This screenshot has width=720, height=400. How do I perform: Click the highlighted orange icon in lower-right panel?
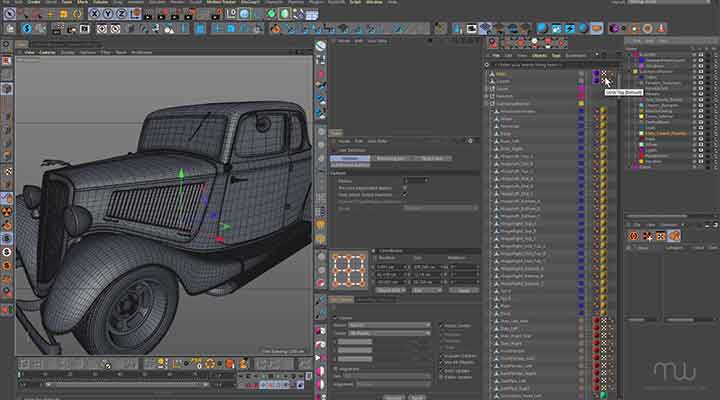[674, 236]
